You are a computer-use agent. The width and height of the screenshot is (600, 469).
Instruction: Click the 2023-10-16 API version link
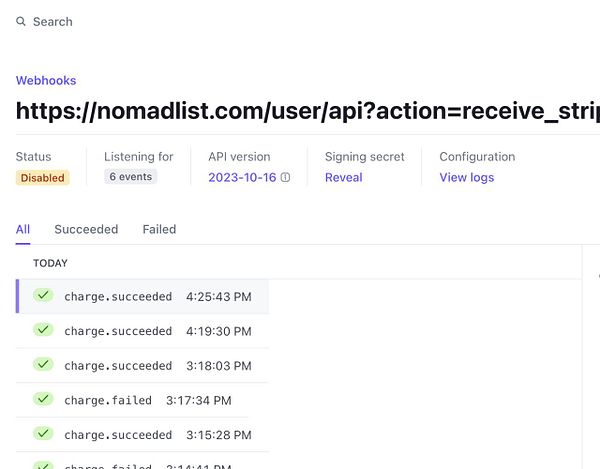242,177
